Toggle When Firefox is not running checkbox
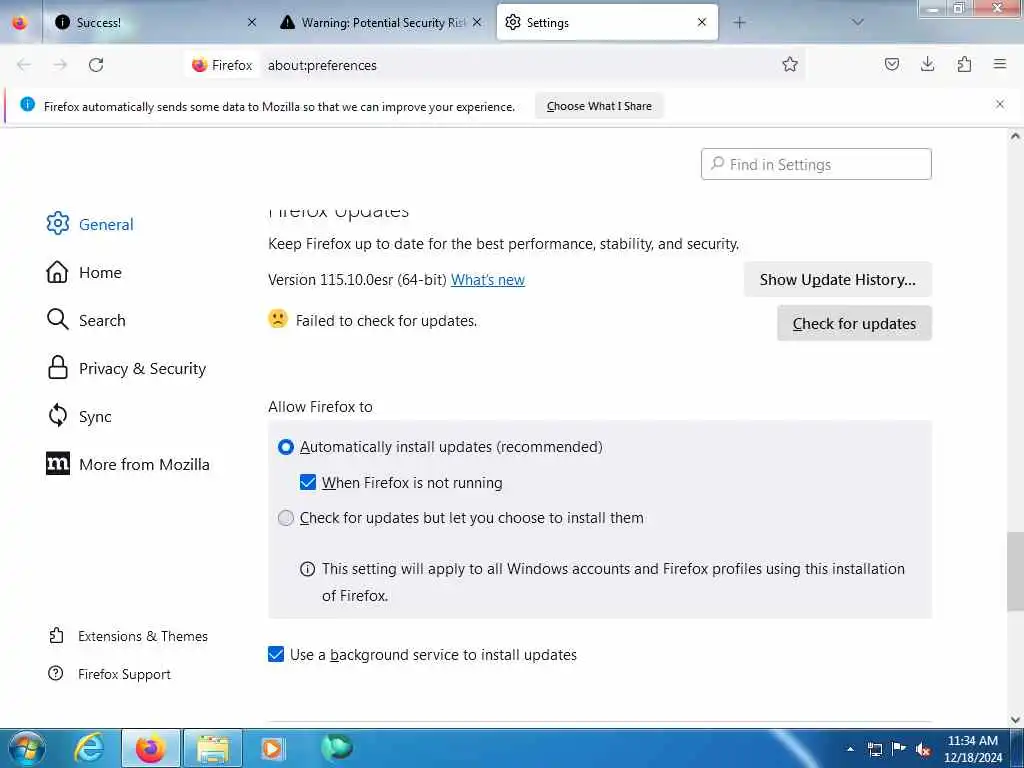 308,483
